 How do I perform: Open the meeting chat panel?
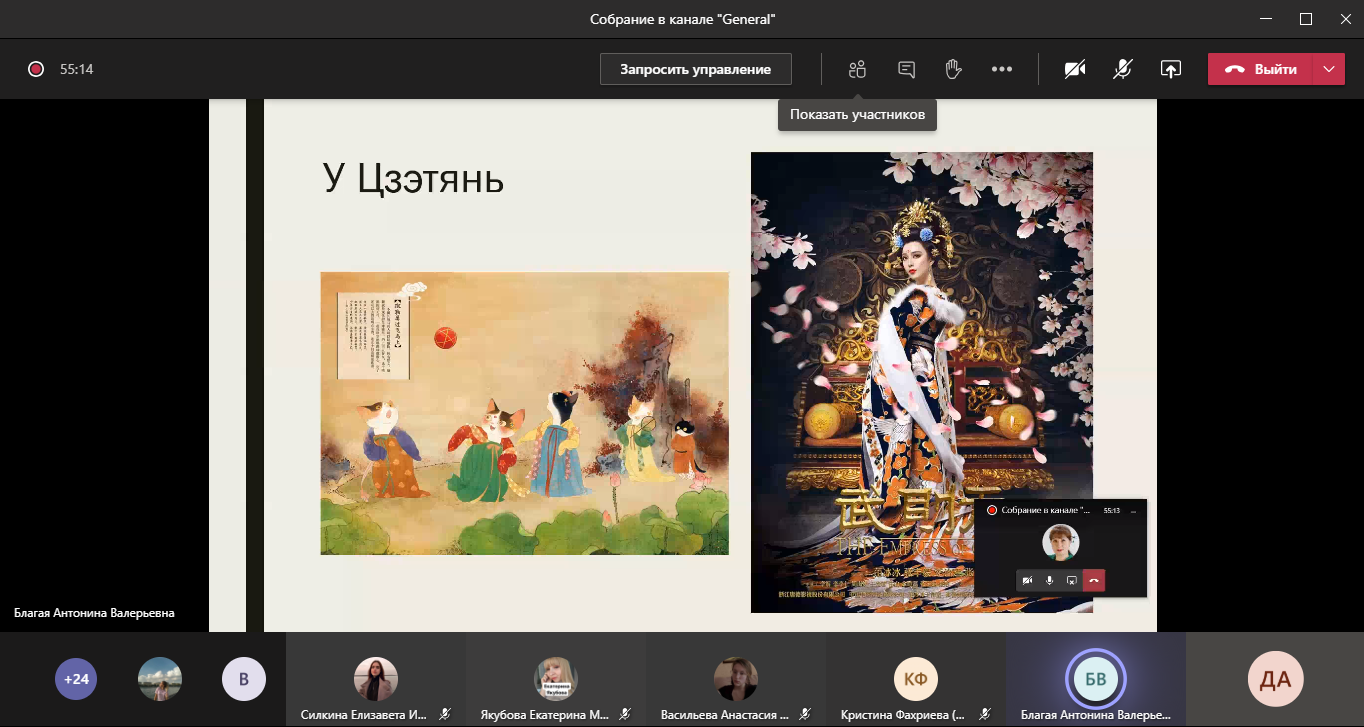(906, 69)
